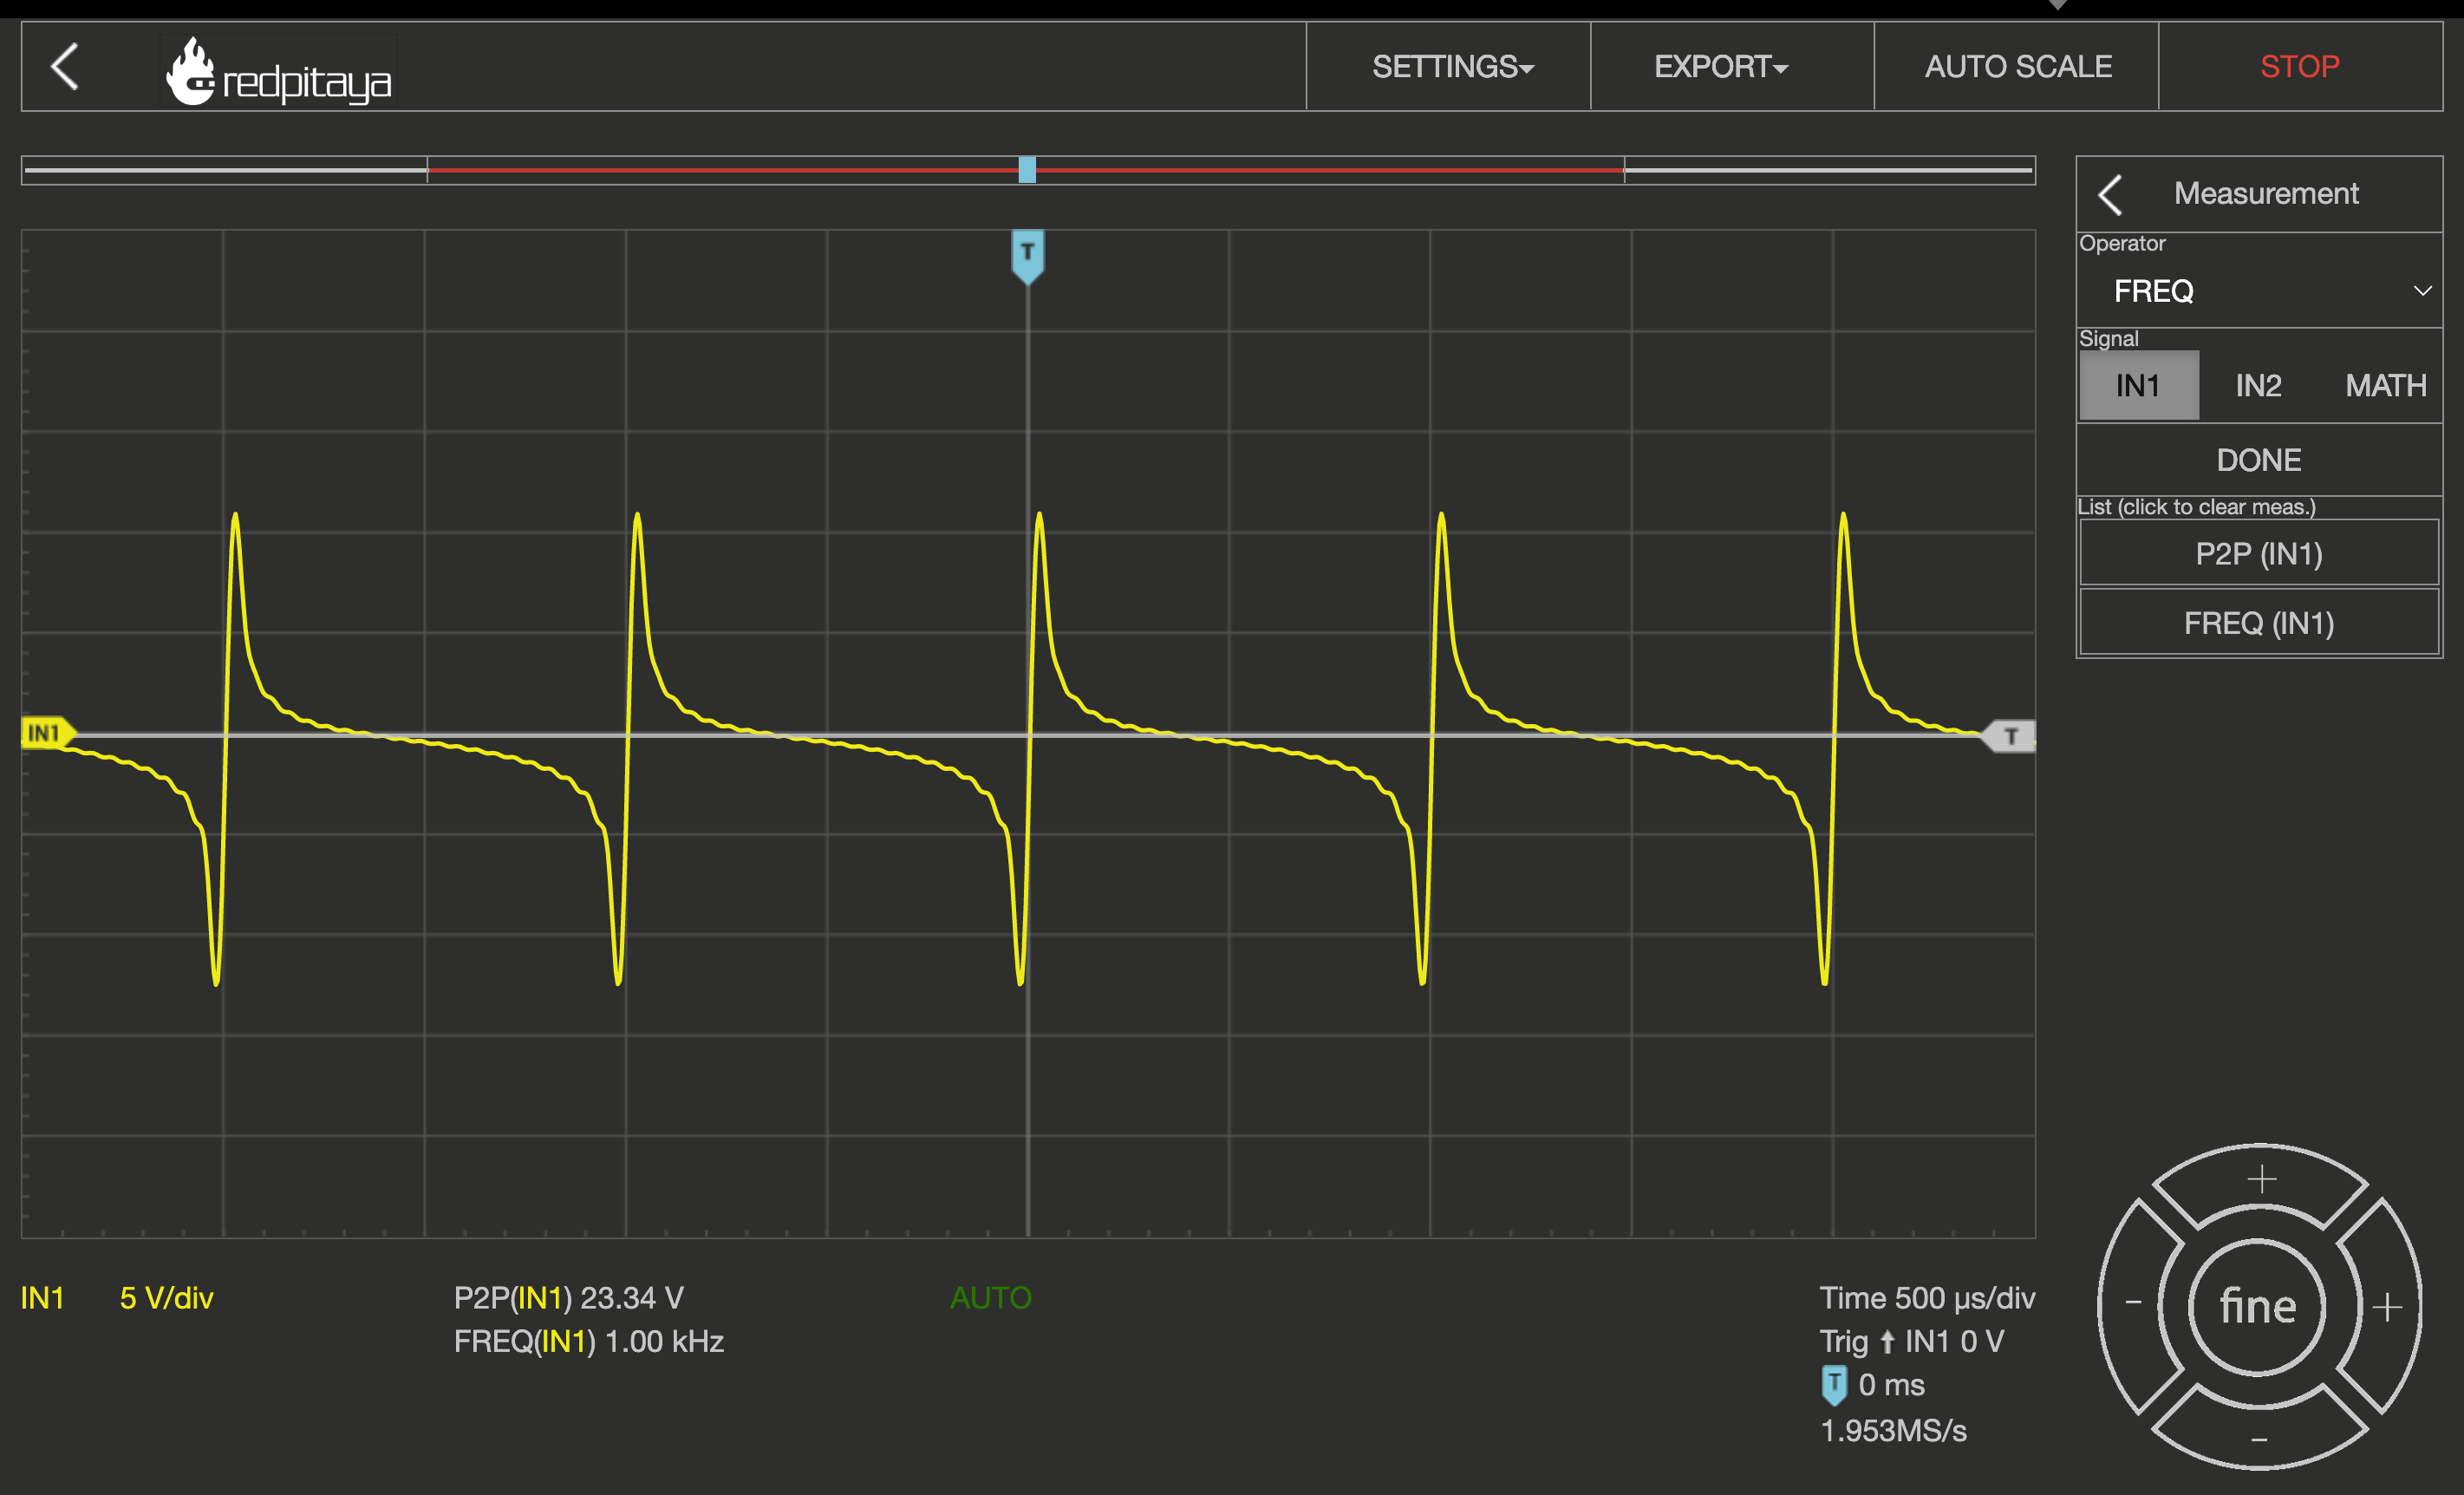Screen dimensions: 2464x1495
Task: Click the DONE button
Action: click(x=2259, y=460)
